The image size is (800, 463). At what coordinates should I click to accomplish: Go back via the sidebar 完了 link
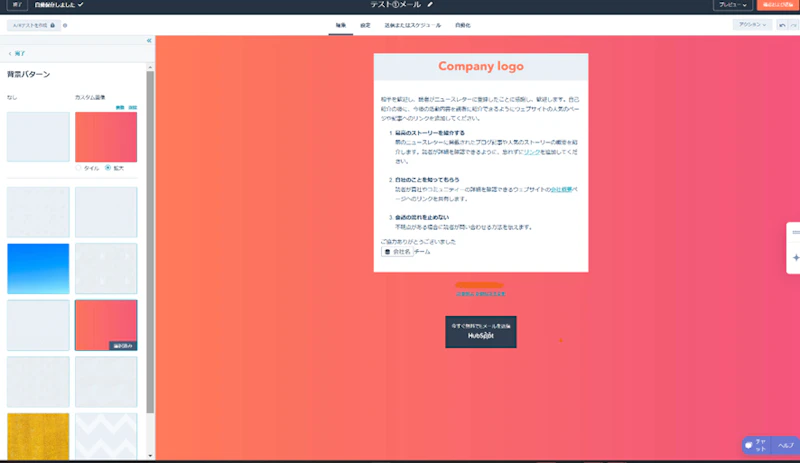[x=17, y=54]
